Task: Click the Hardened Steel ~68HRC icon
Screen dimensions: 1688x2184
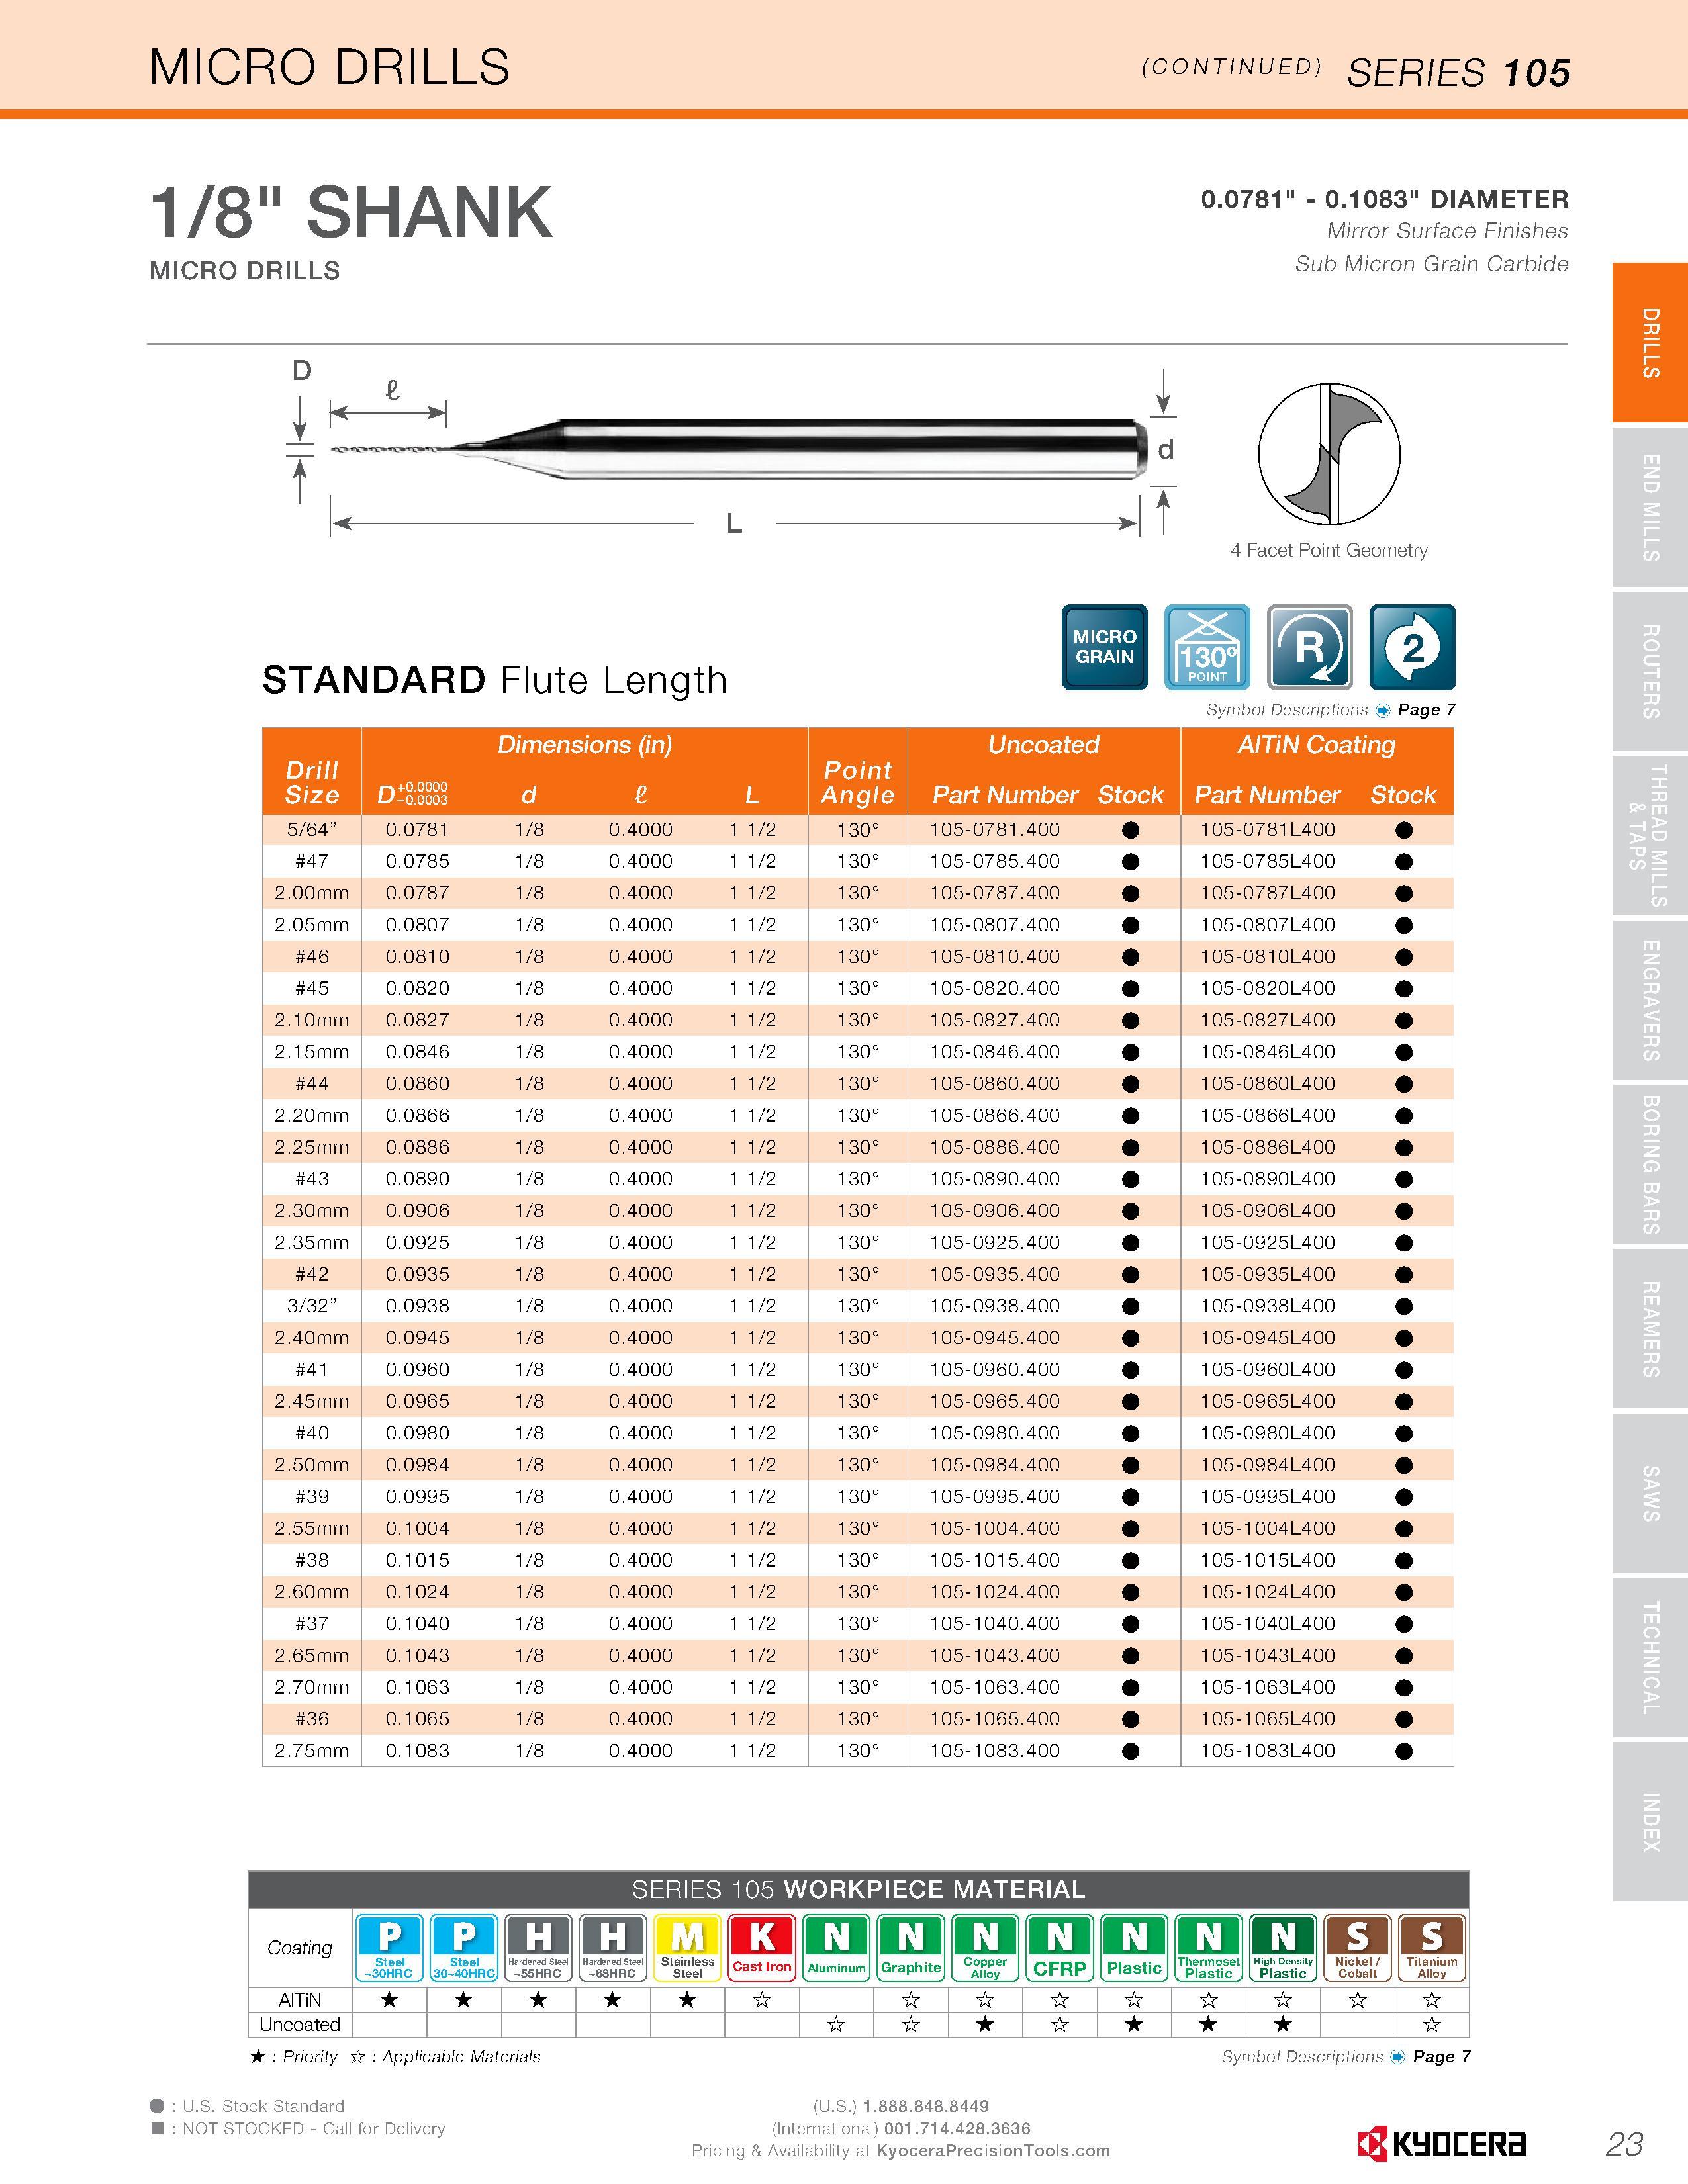Action: pos(613,1947)
